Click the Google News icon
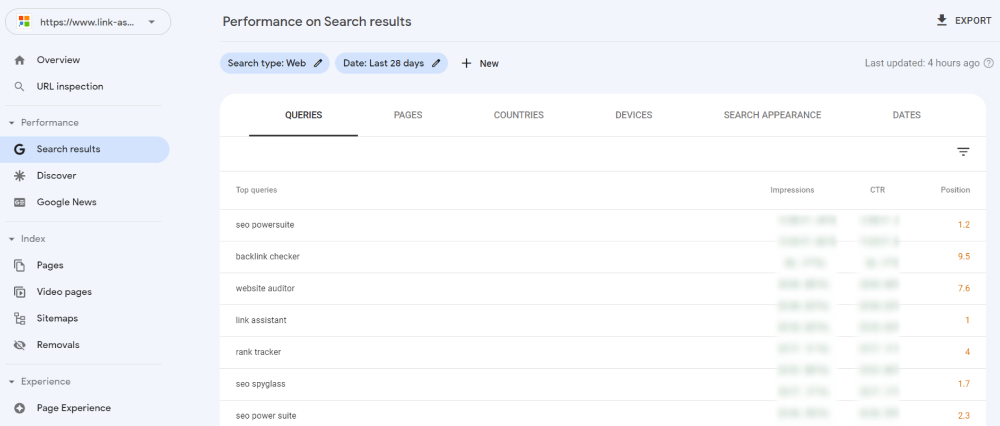Screen dimensions: 1000x426 (x=20, y=202)
